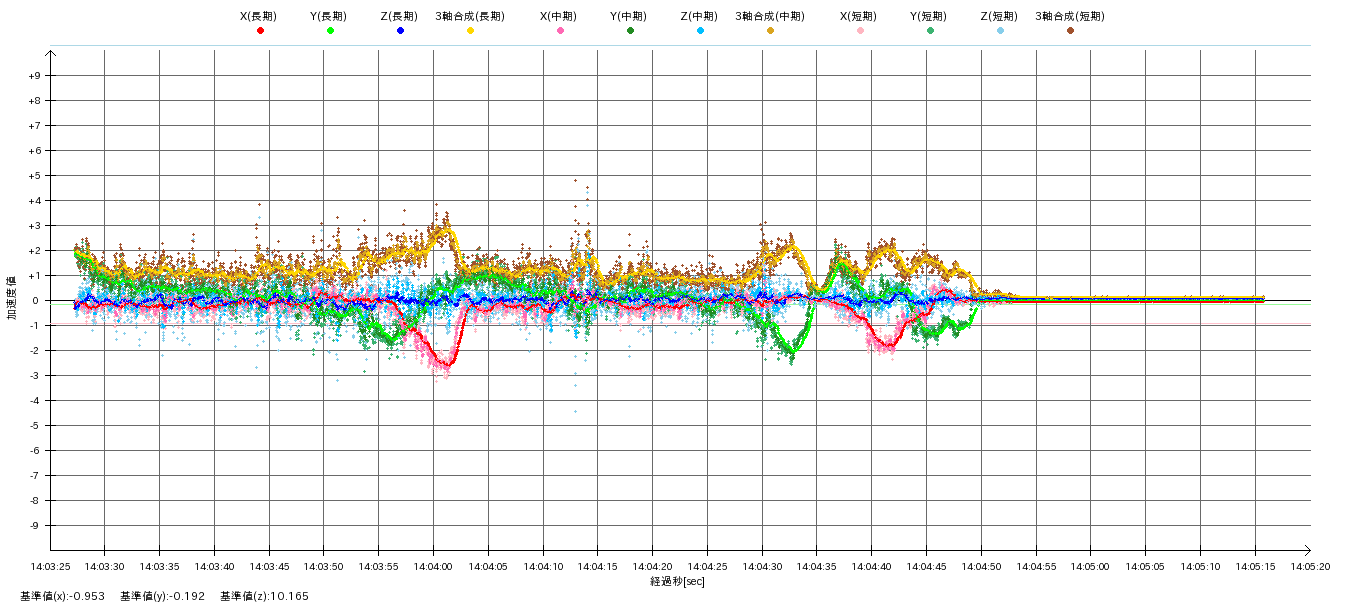The image size is (1350, 610).
Task: Click the brown 3軸合成(短期) legend dot
Action: coord(1070,31)
